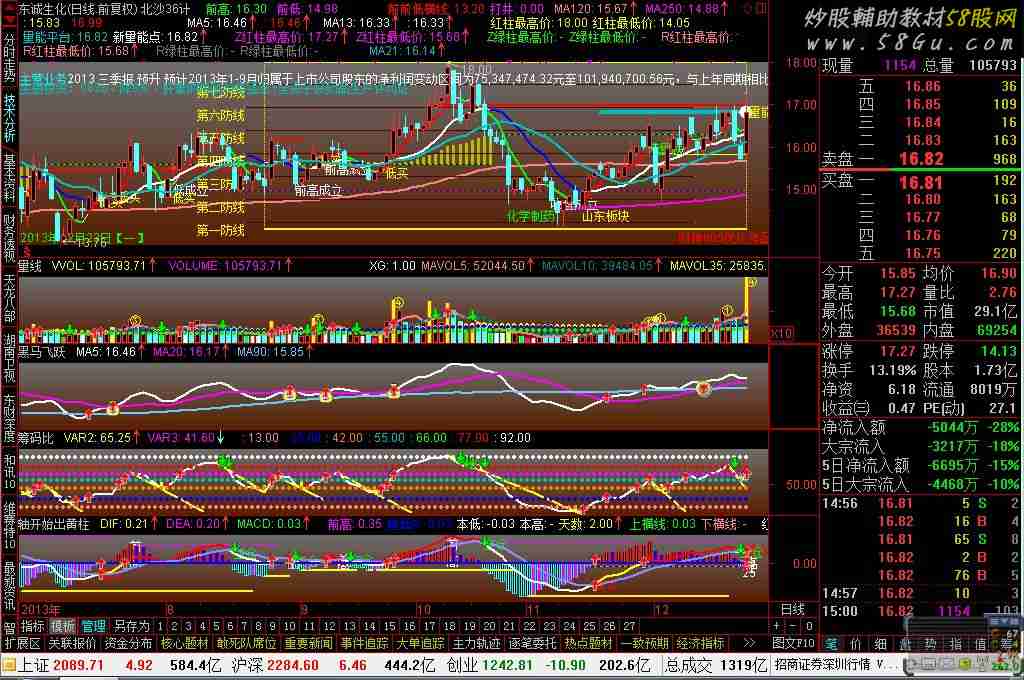Click the 卖盘 一 ask price 16.82
This screenshot has height=680, width=1024.
[x=921, y=159]
